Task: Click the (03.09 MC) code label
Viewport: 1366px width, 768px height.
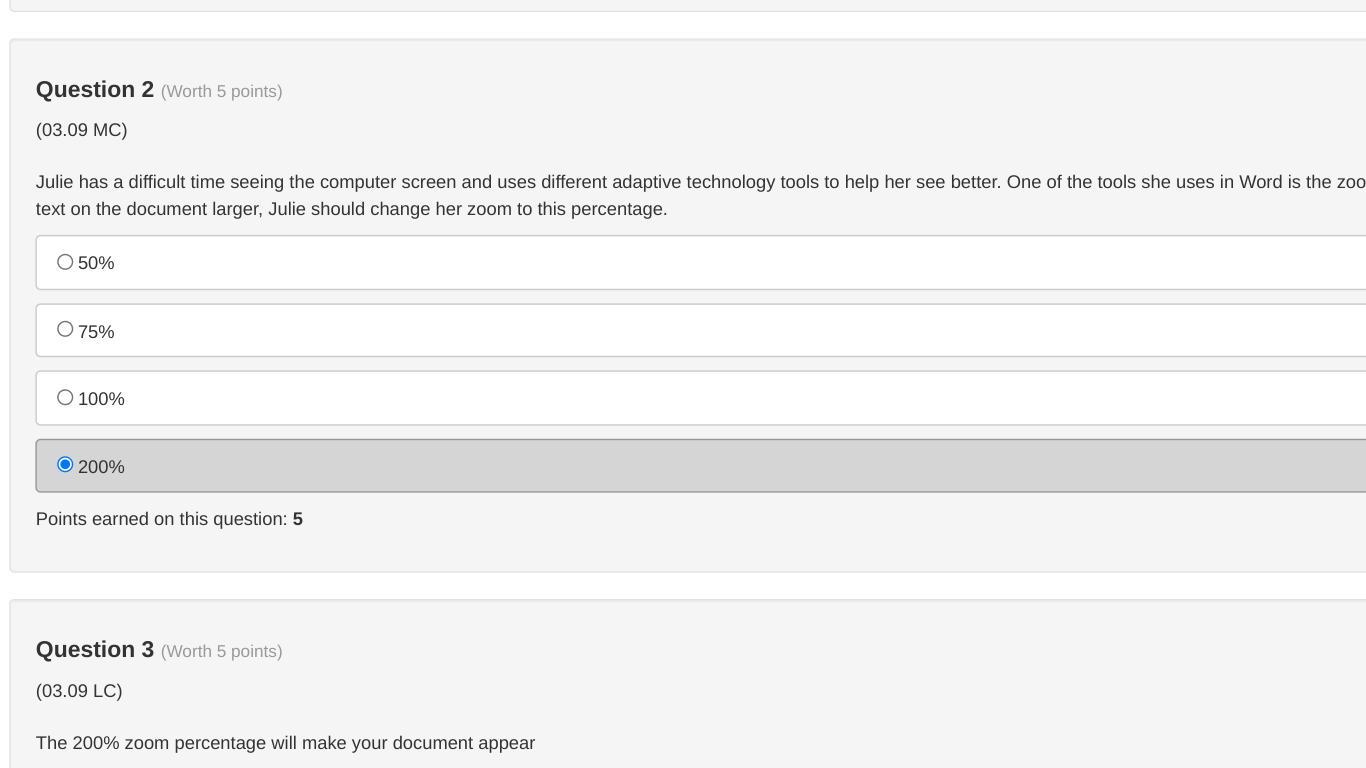Action: (81, 130)
